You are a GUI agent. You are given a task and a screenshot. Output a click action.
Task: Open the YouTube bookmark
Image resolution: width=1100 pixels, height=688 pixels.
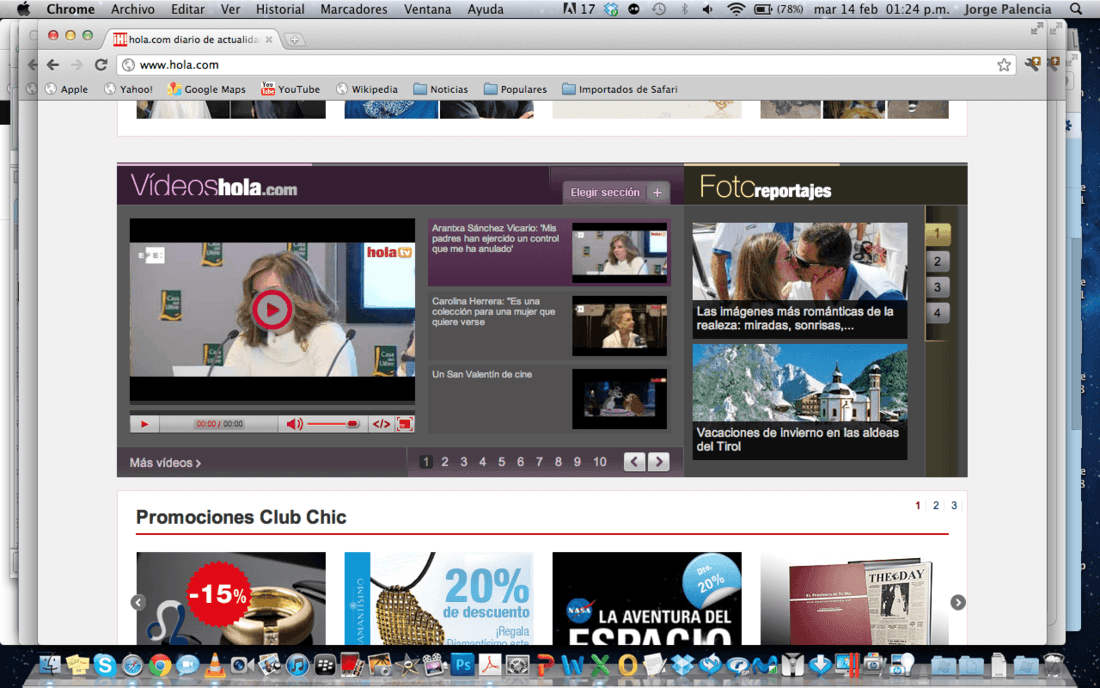[290, 89]
